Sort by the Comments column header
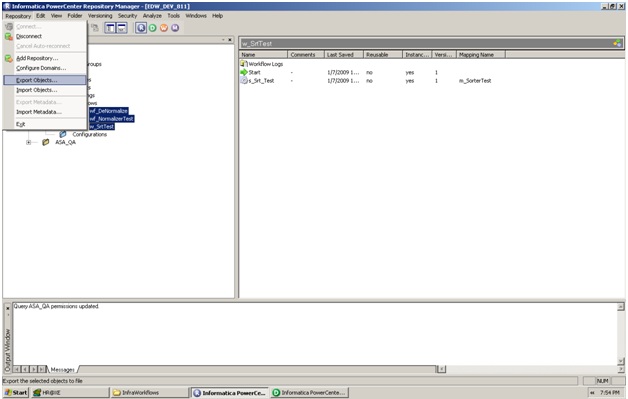This screenshot has height=399, width=628. pyautogui.click(x=306, y=54)
